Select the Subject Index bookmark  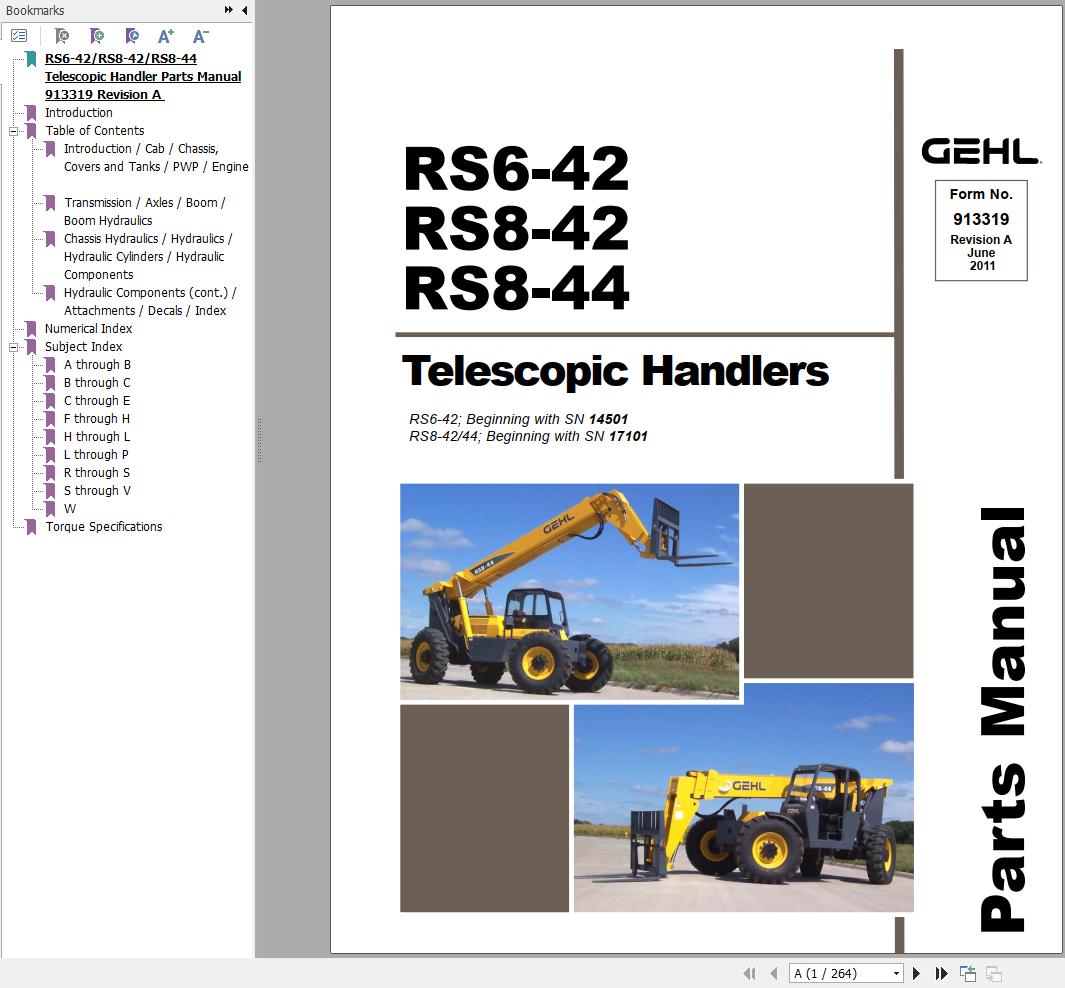84,346
